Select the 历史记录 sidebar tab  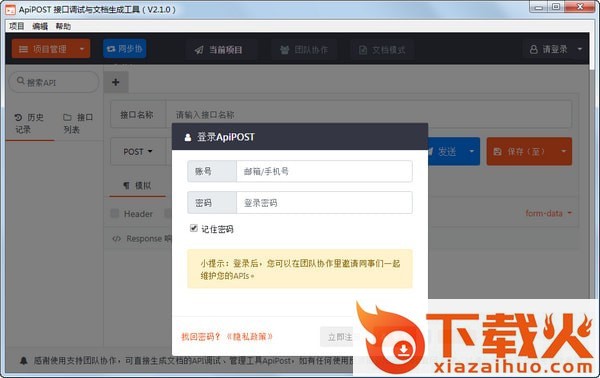point(29,123)
